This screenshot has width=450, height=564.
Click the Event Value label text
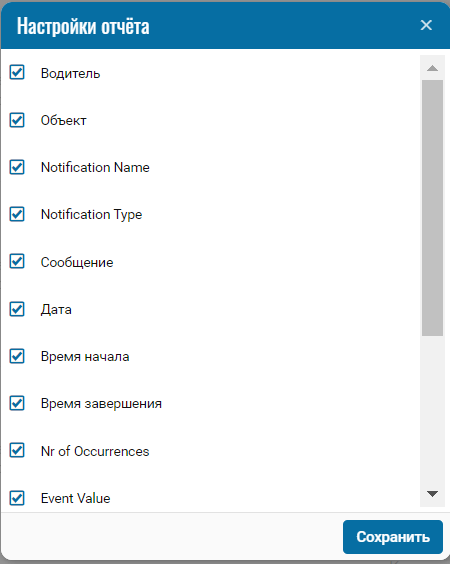76,498
